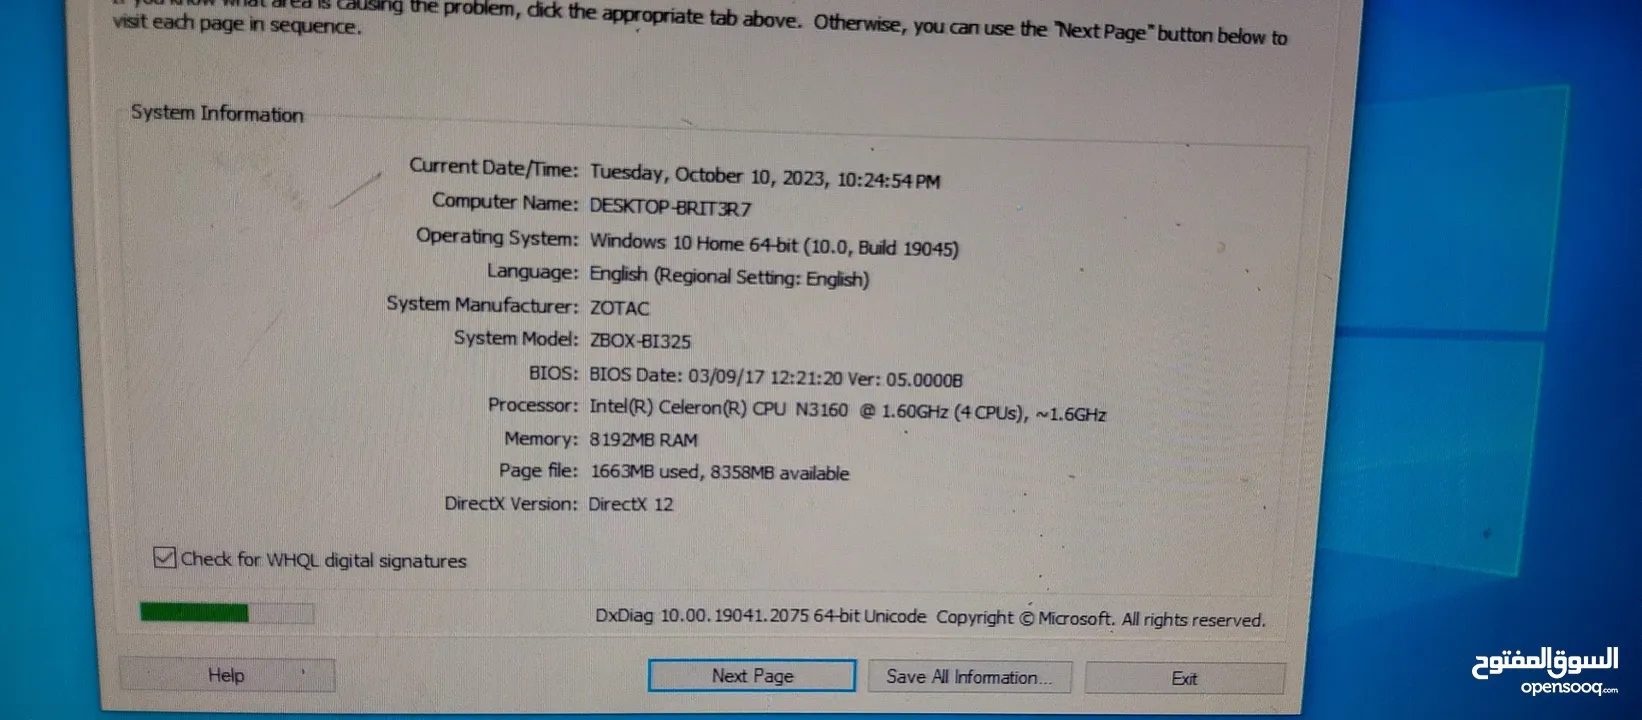Viewport: 1642px width, 720px height.
Task: Click the System Model label
Action: [x=516, y=338]
